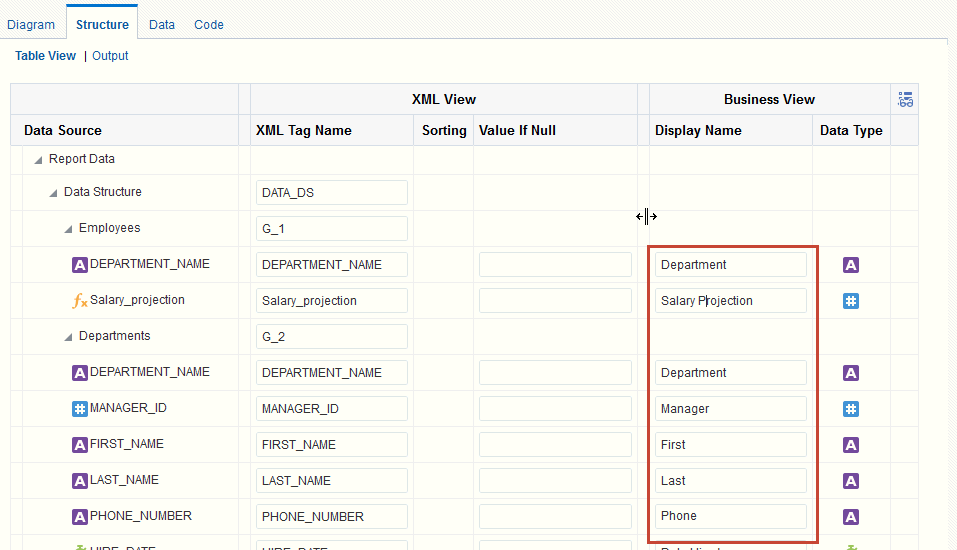Edit the Manager display name field
The image size is (957, 550).
pyautogui.click(x=731, y=408)
